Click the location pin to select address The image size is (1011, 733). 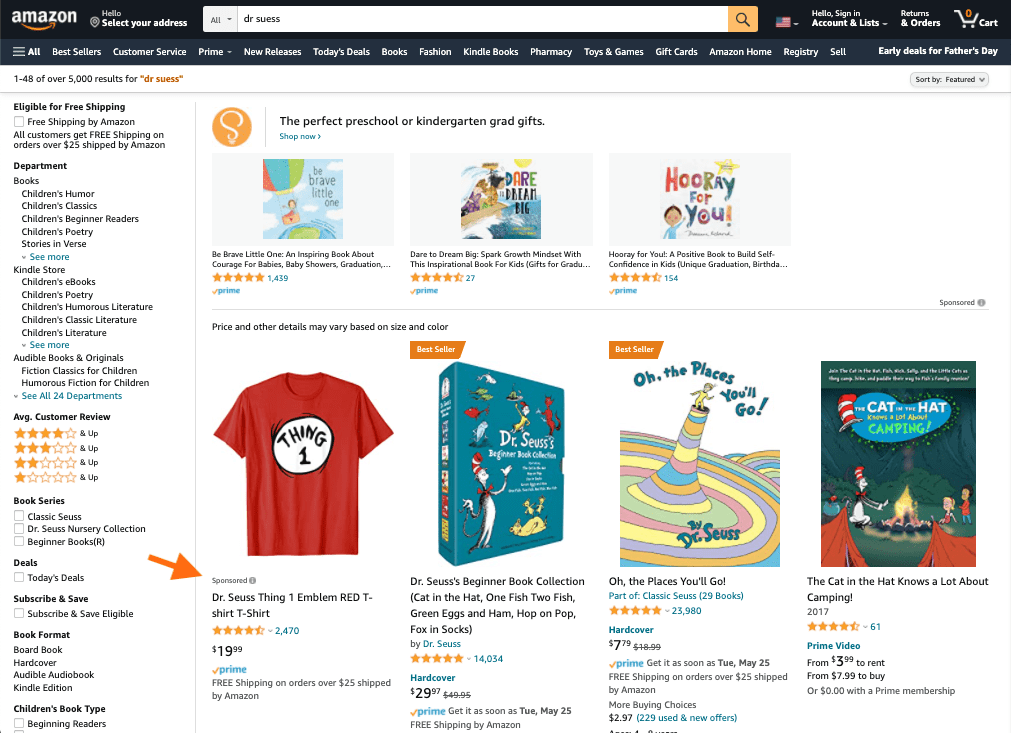tap(95, 22)
